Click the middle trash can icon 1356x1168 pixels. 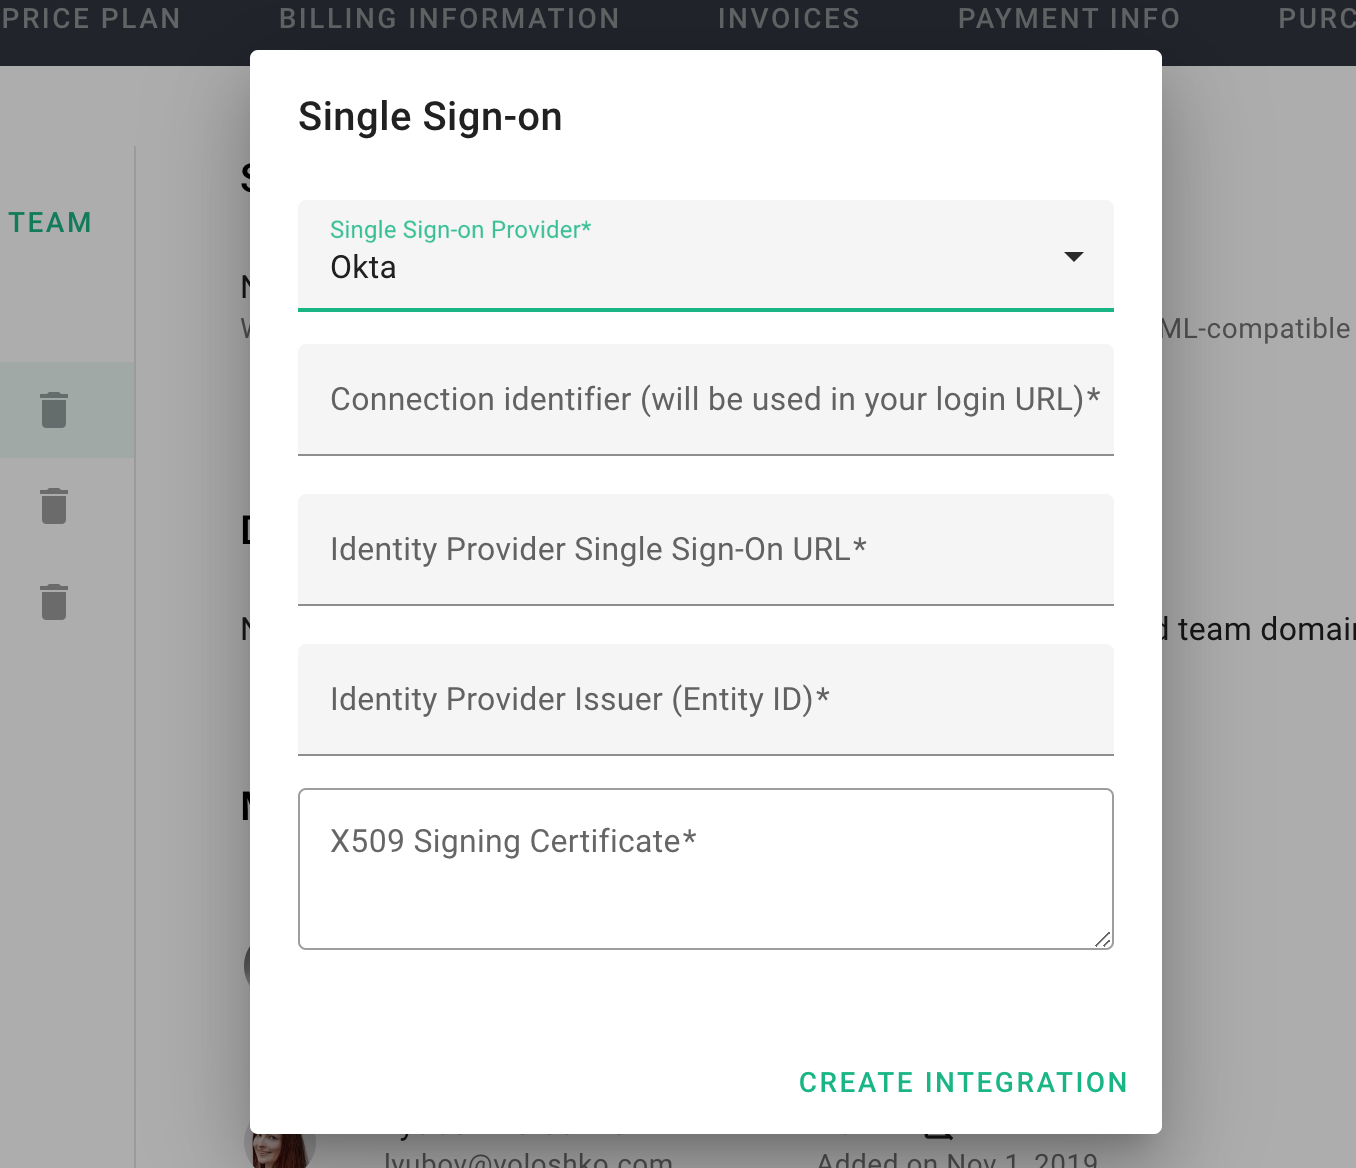[x=54, y=506]
